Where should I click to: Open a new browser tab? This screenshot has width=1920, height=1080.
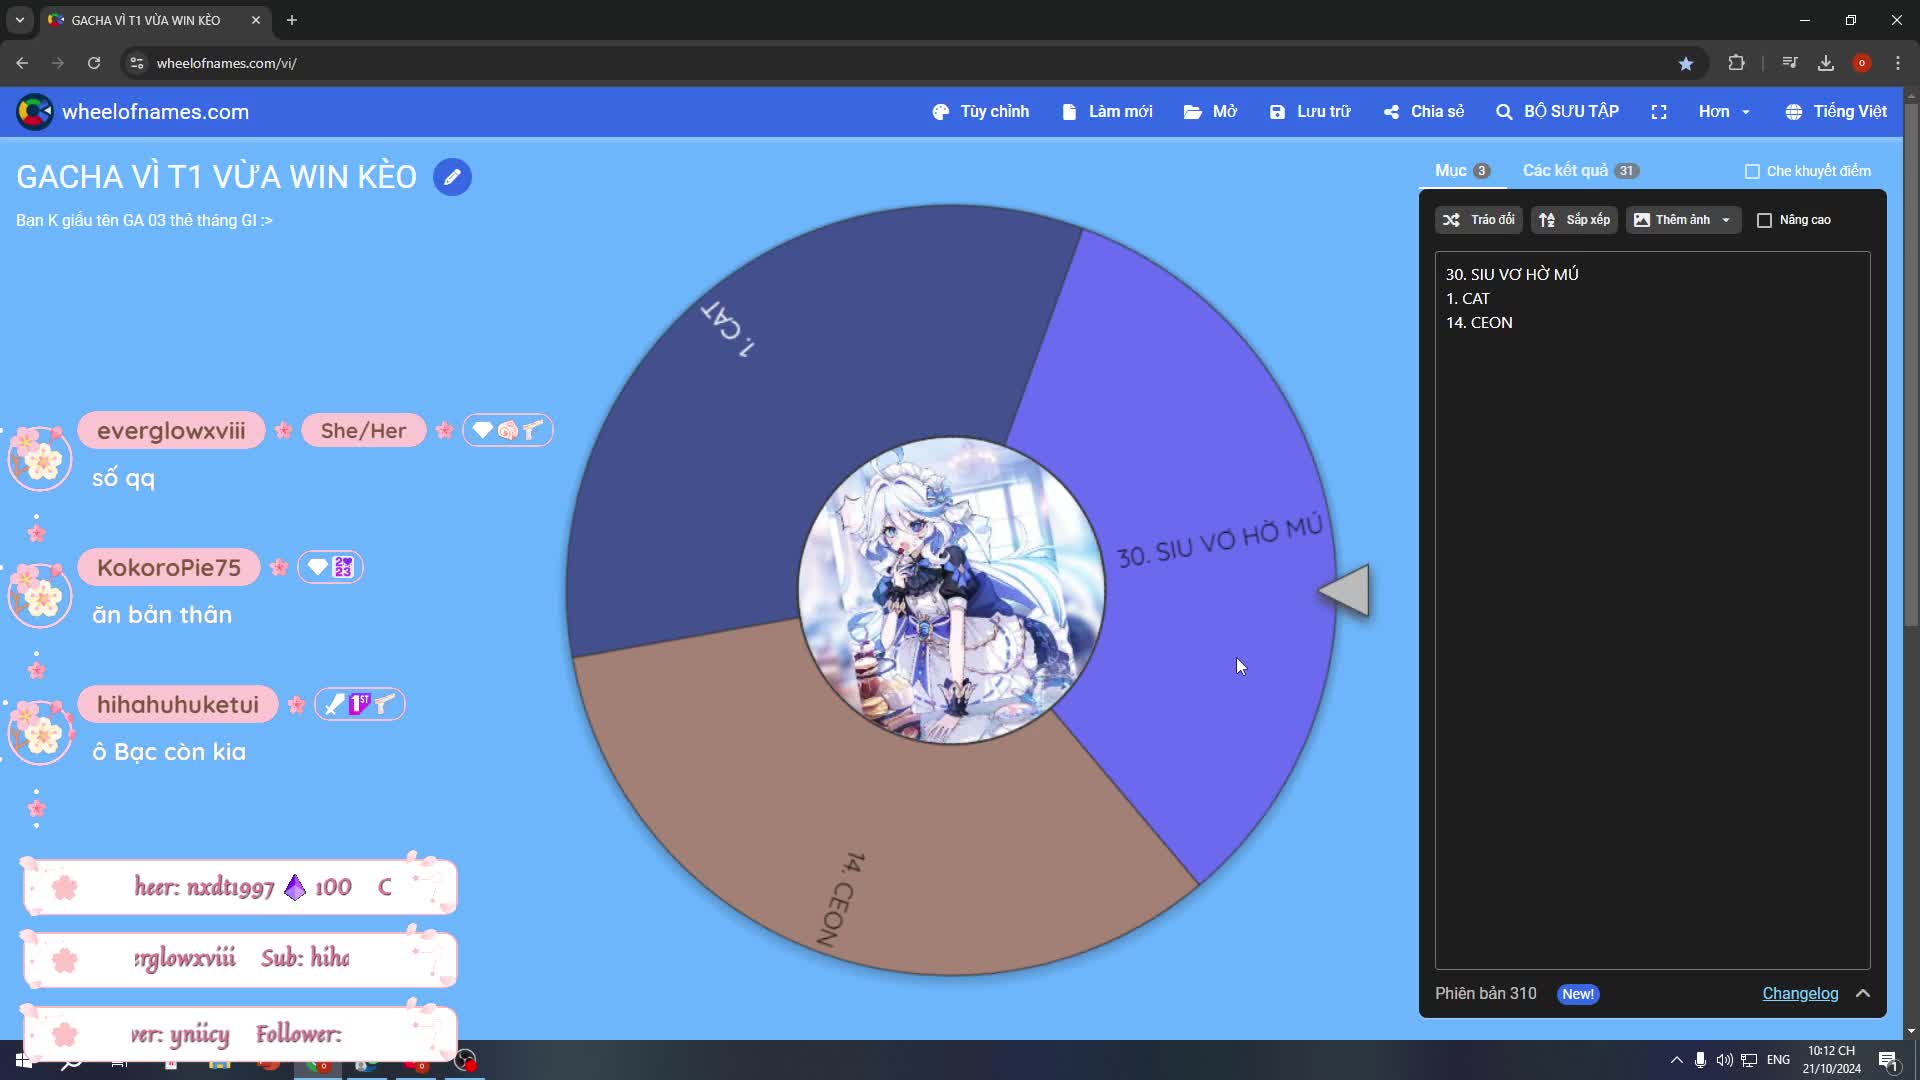292,20
